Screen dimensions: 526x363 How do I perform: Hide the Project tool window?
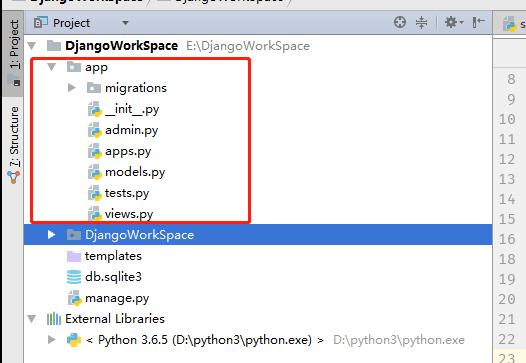click(x=479, y=22)
